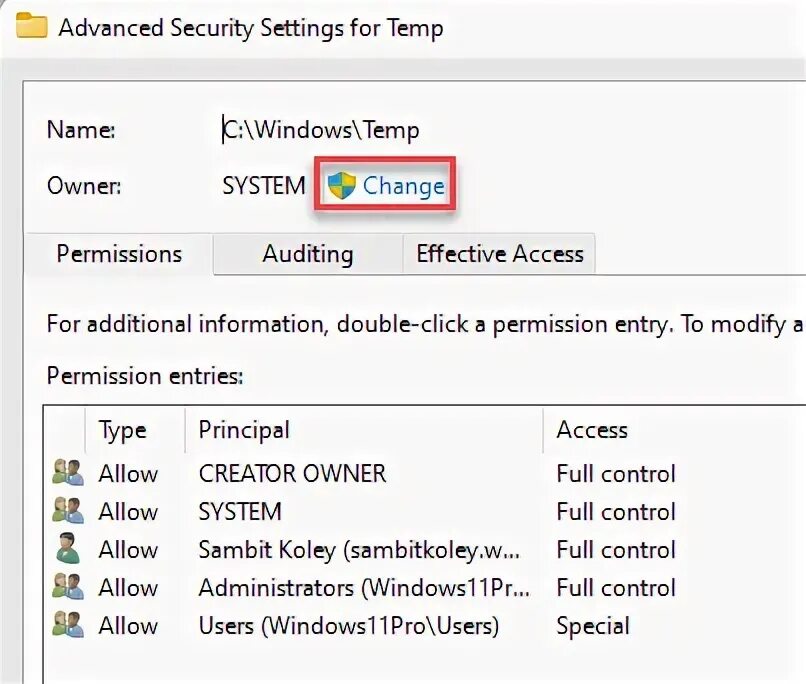Click the single-user icon for Sambit Koley

coord(68,550)
